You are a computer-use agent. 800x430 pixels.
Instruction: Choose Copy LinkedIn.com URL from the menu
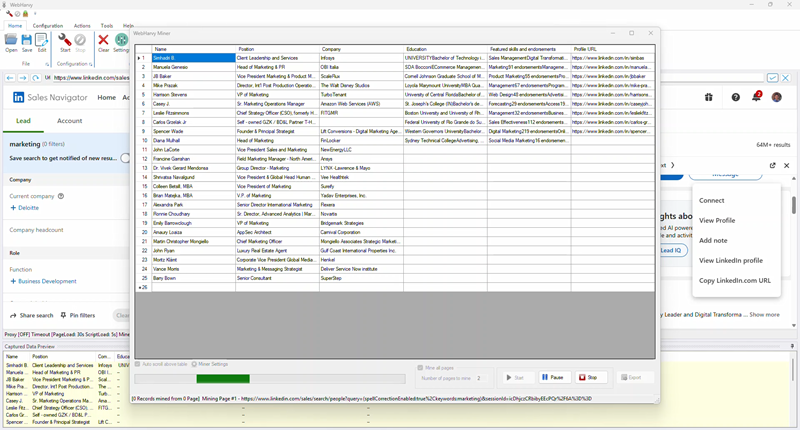click(x=736, y=281)
